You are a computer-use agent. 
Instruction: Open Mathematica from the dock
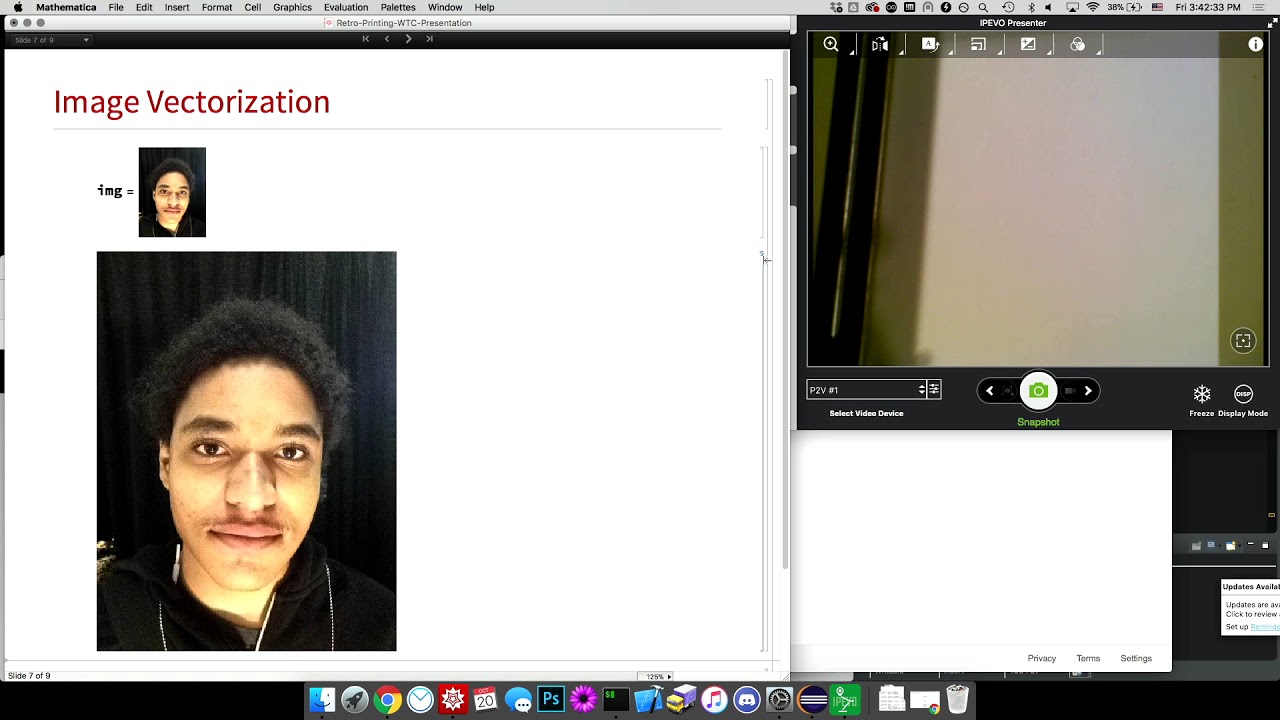tap(453, 699)
